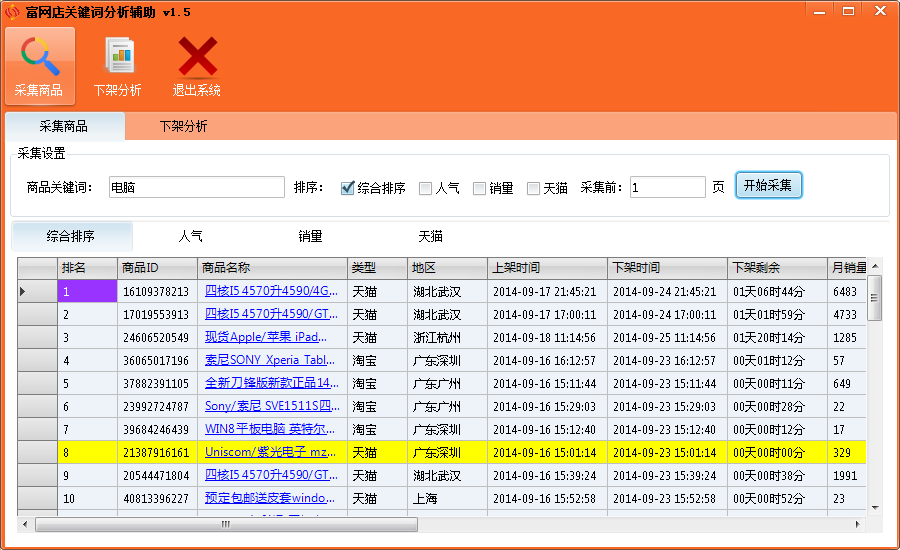Click the current row arrow indicator
This screenshot has height=550, width=900.
[23, 292]
